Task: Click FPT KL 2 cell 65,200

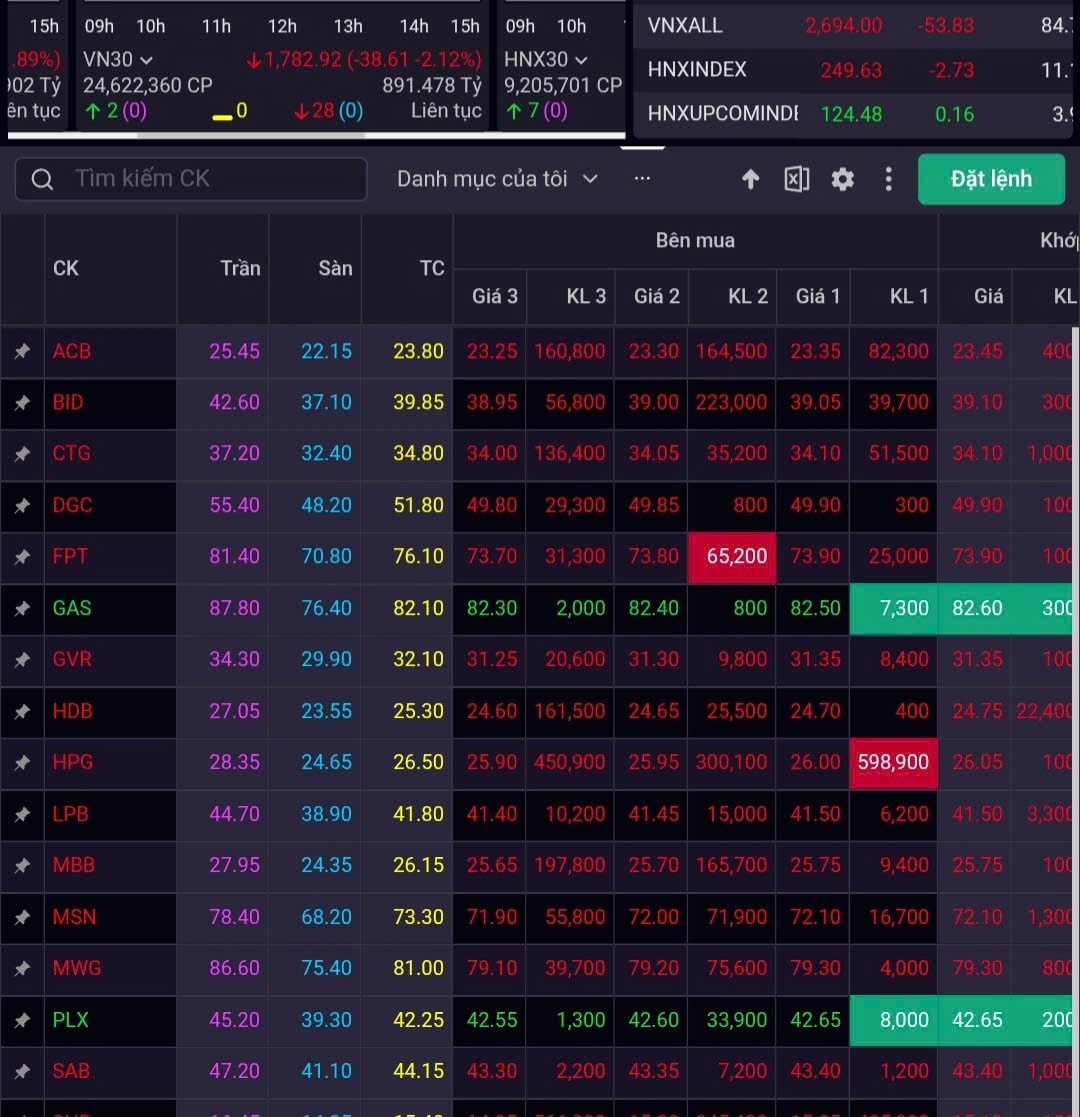Action: click(732, 557)
